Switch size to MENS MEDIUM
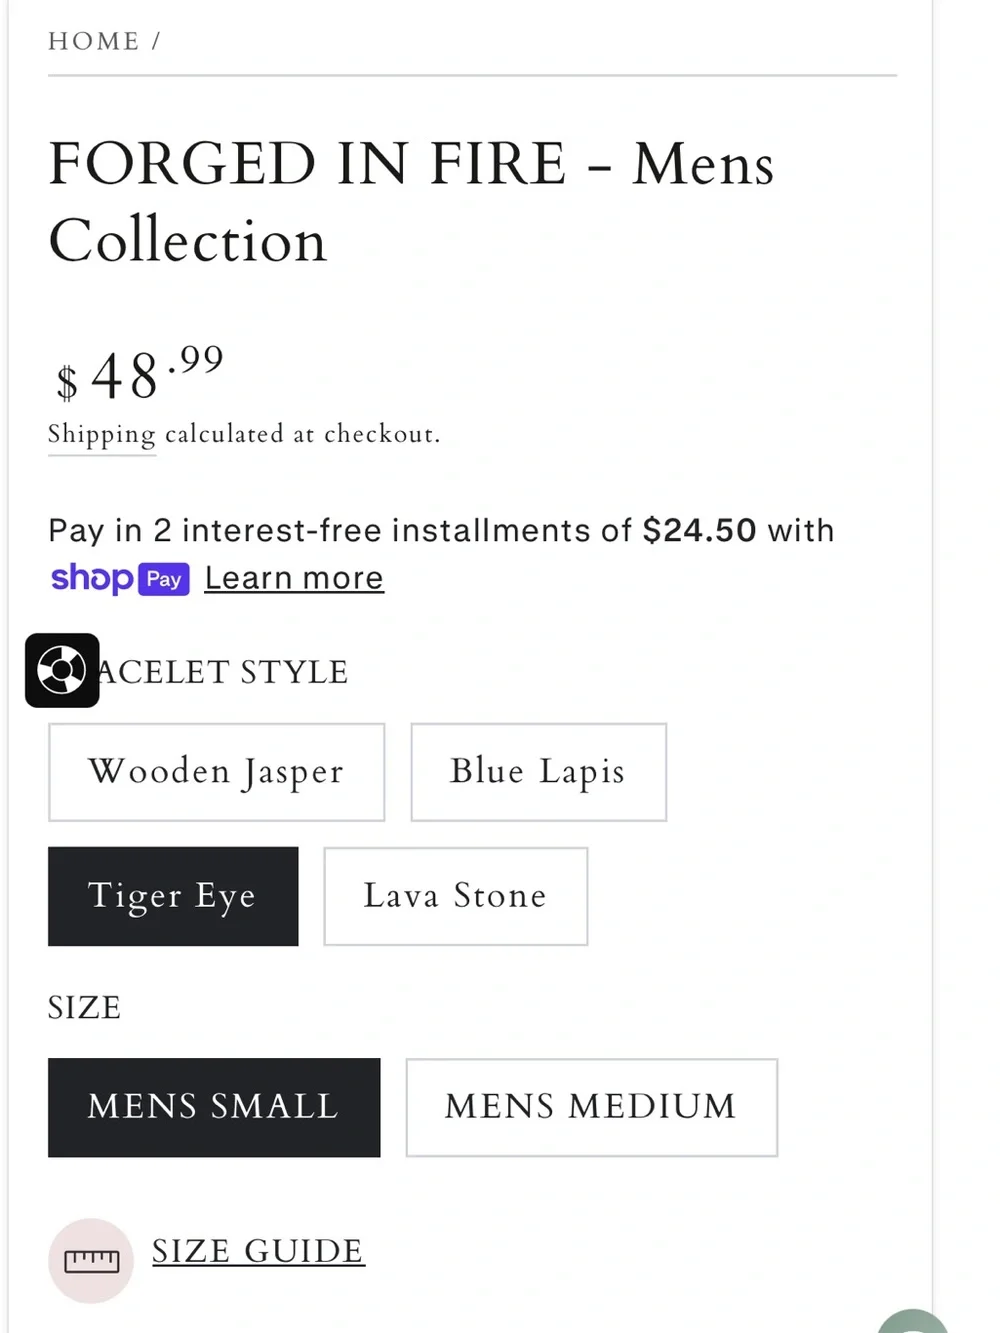1000x1333 pixels. tap(591, 1107)
